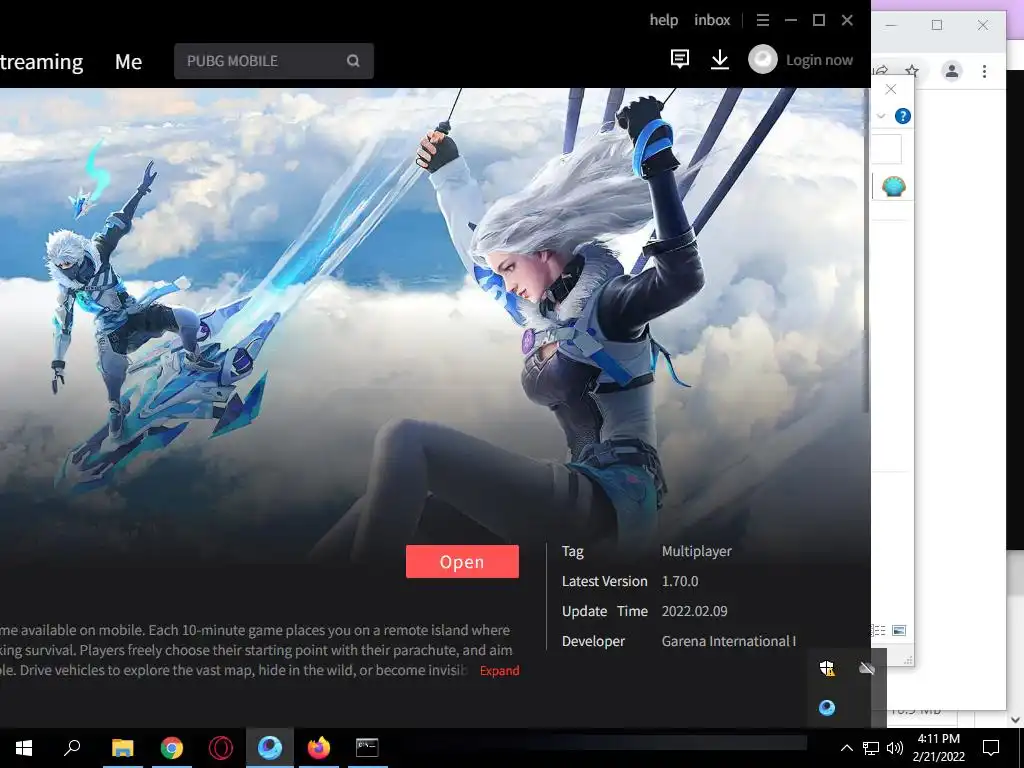Click the 1.70.0 latest version value
Screen dimensions: 1024x768
pos(680,581)
